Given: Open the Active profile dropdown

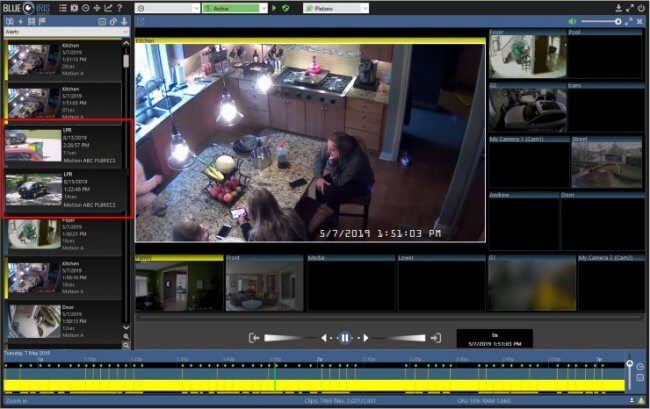Looking at the screenshot, I should [235, 8].
